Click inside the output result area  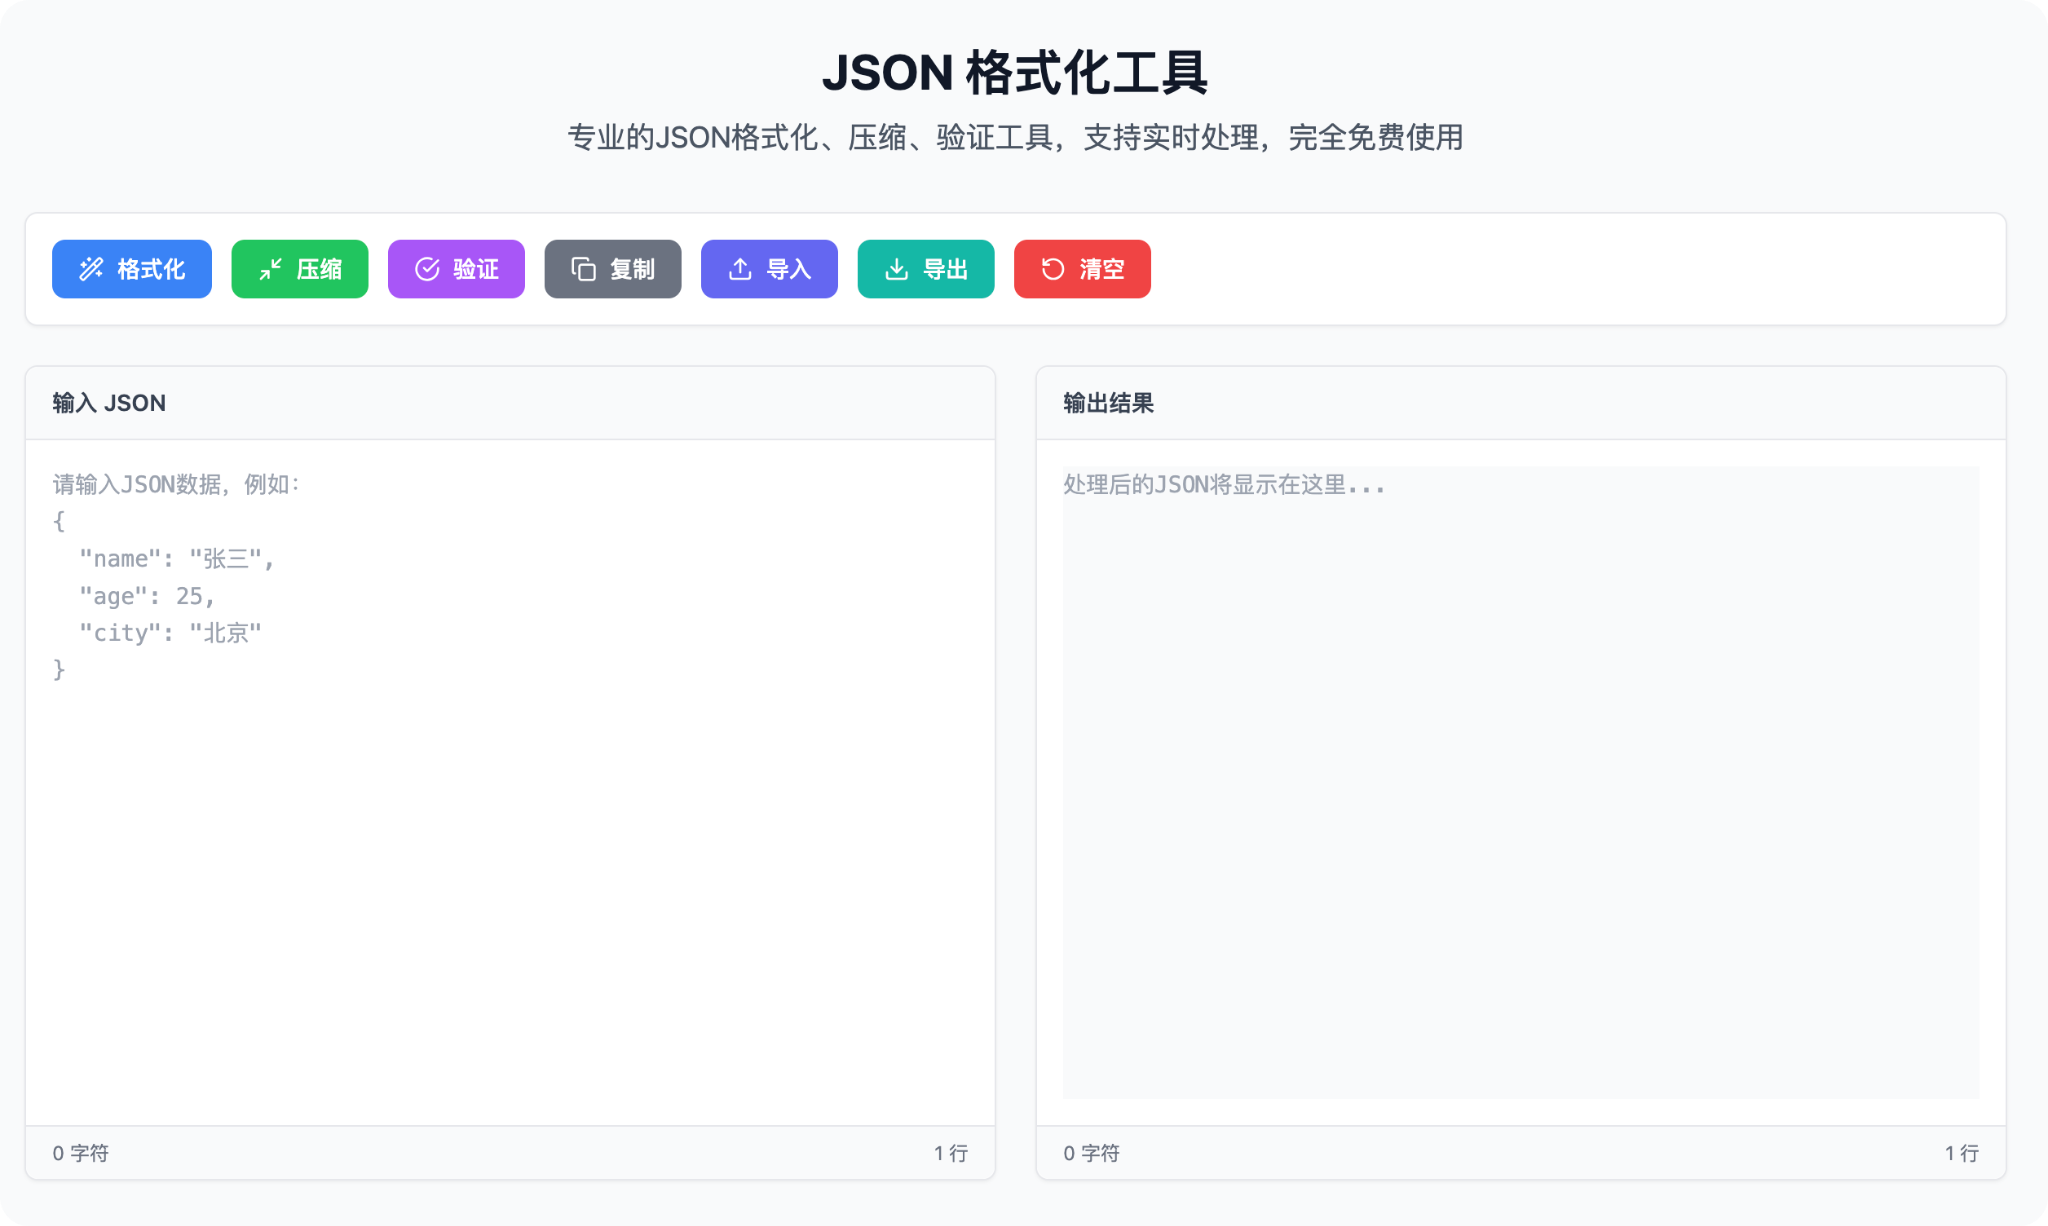(1520, 780)
